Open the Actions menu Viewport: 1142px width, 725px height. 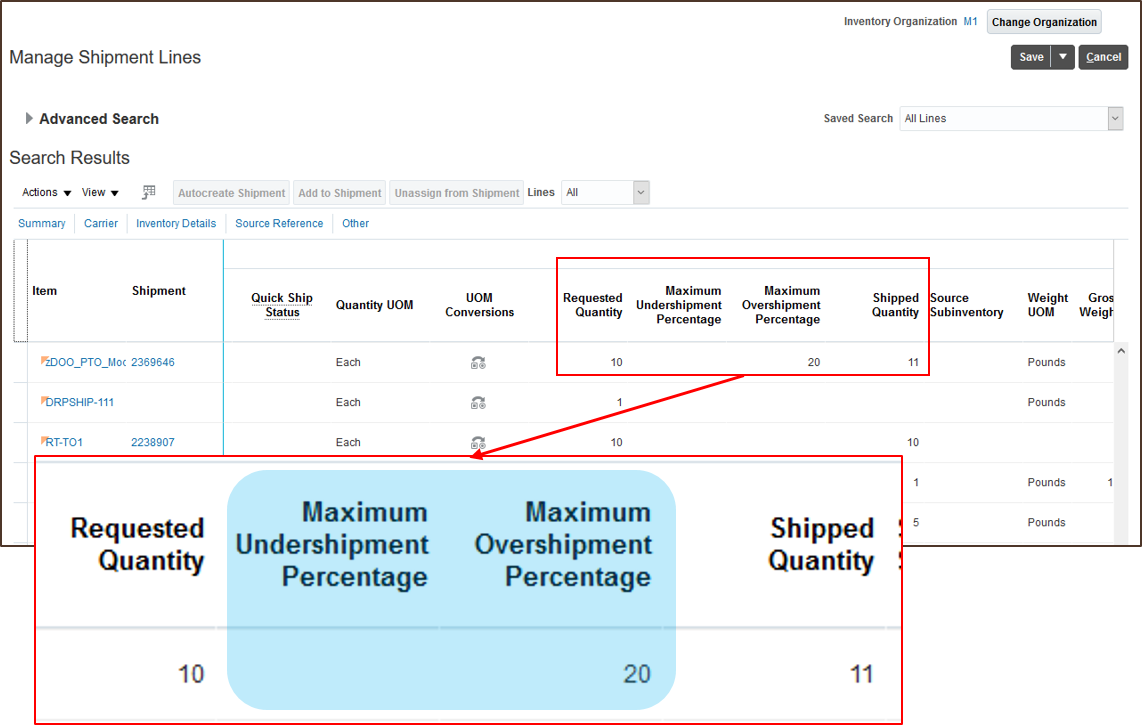coord(47,192)
